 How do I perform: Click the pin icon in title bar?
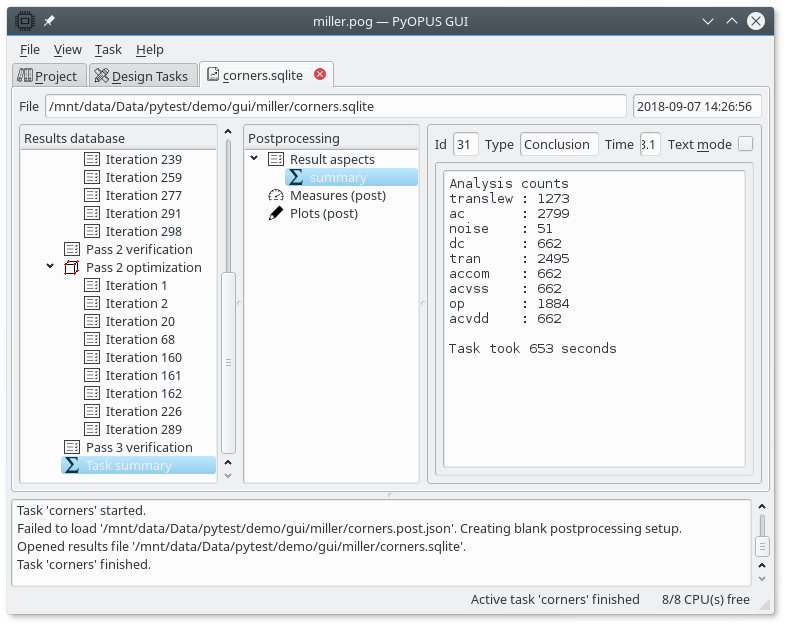coord(49,20)
